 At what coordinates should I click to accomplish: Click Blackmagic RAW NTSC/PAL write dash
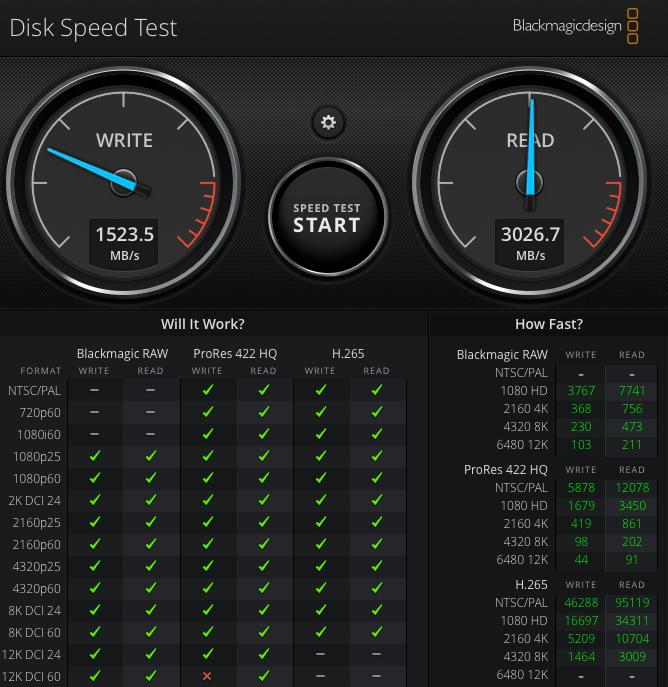pos(94,390)
